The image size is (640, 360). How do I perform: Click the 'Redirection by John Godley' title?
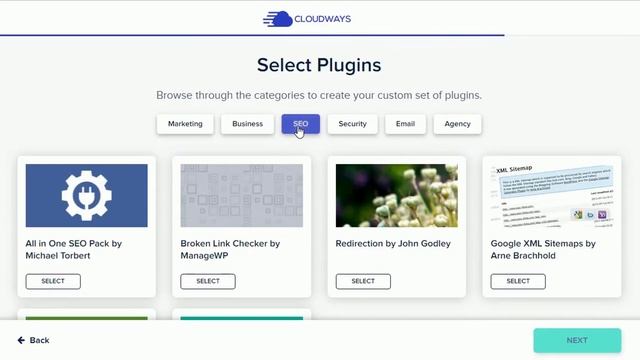(x=393, y=244)
